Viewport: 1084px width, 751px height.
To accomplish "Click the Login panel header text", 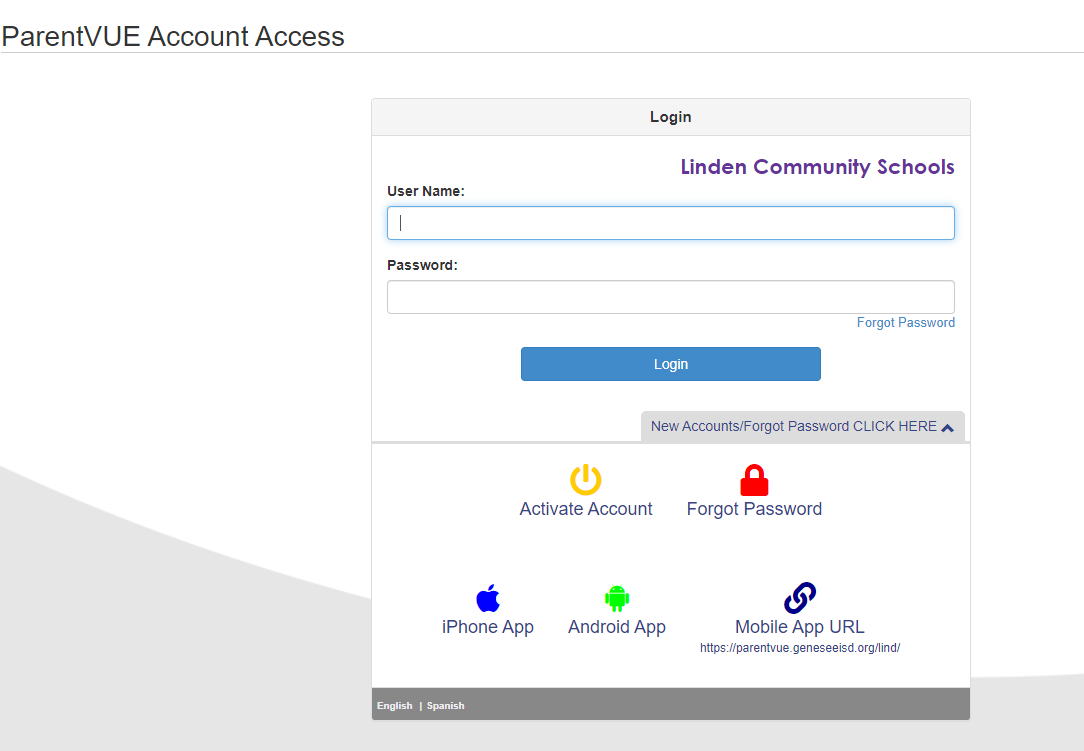I will click(671, 117).
